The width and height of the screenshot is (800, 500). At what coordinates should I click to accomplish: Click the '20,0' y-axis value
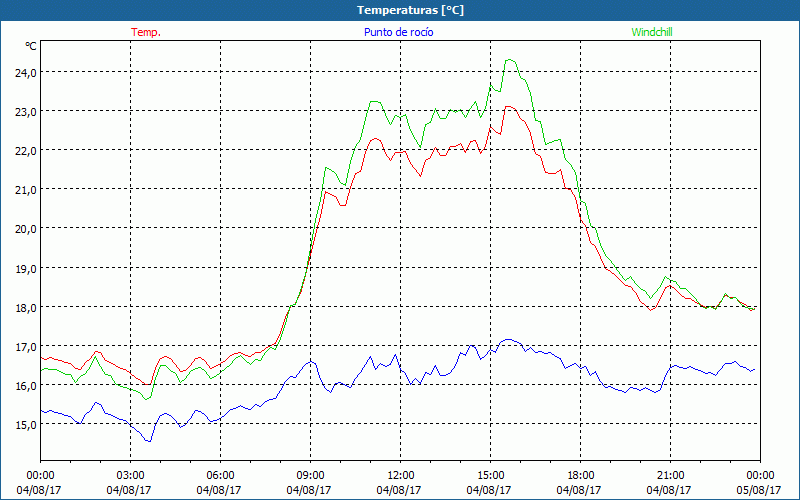point(26,229)
